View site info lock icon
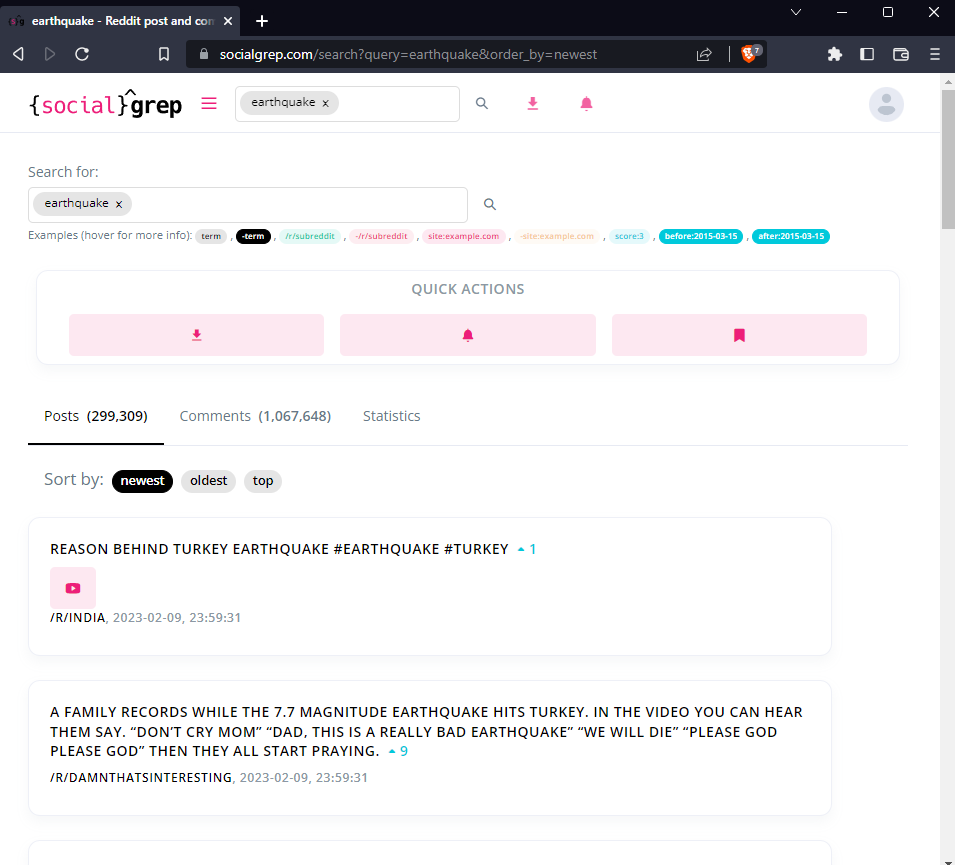This screenshot has width=955, height=865. click(204, 54)
